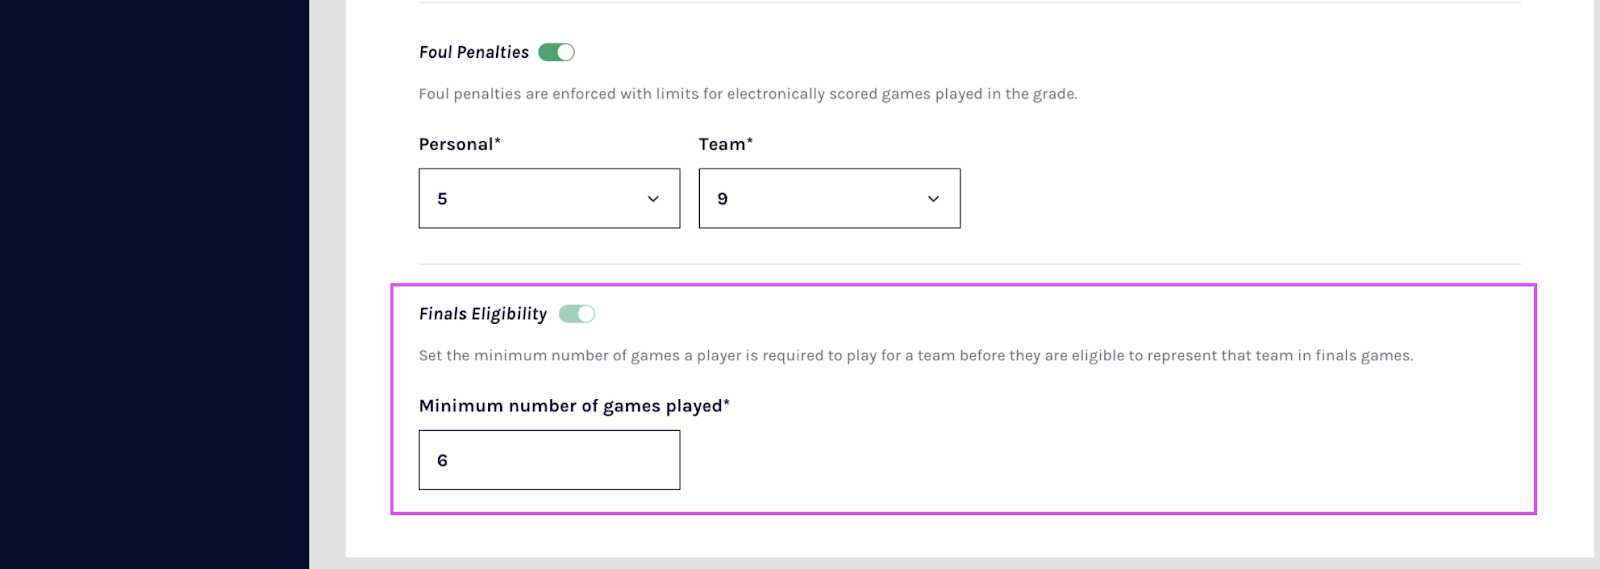Click the chevron arrow in Team dropdown
Screen dimensions: 1600x569
coord(933,199)
